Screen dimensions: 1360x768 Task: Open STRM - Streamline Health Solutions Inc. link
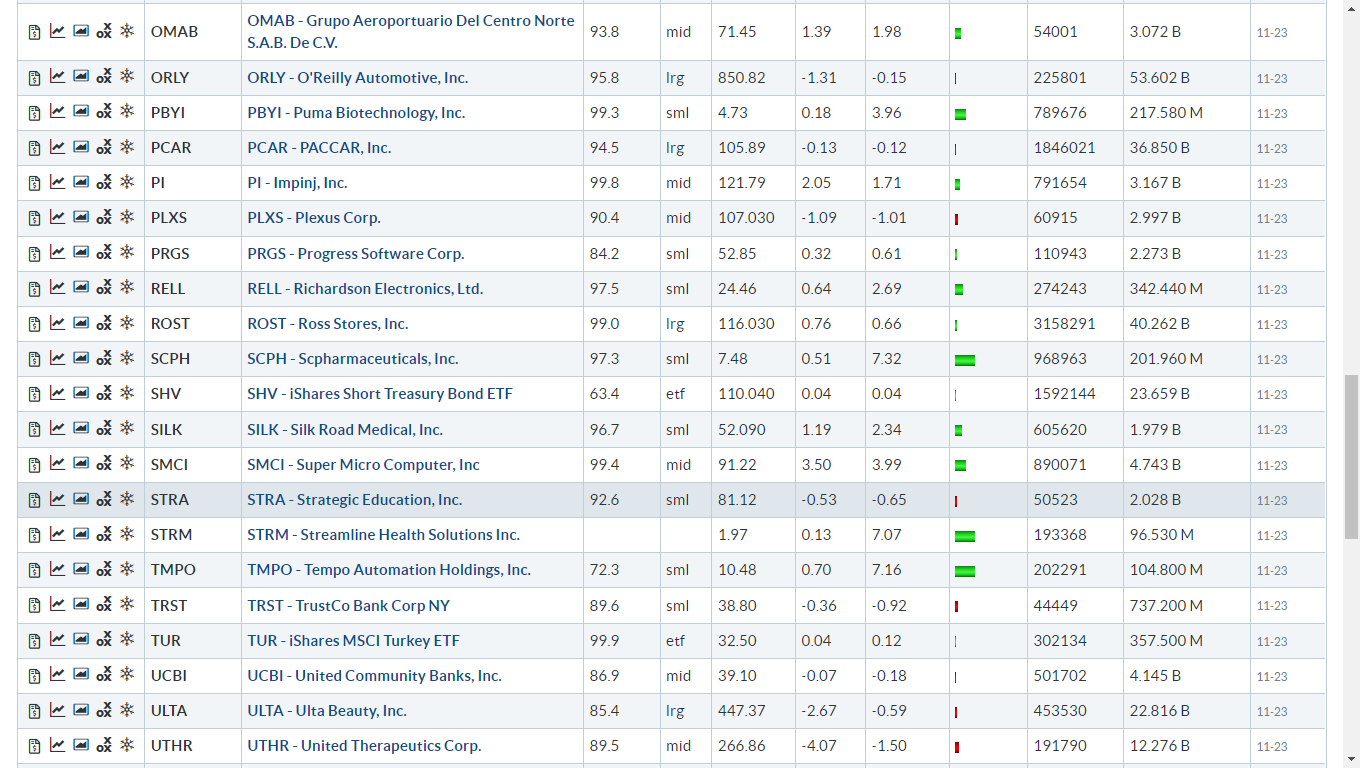[384, 534]
